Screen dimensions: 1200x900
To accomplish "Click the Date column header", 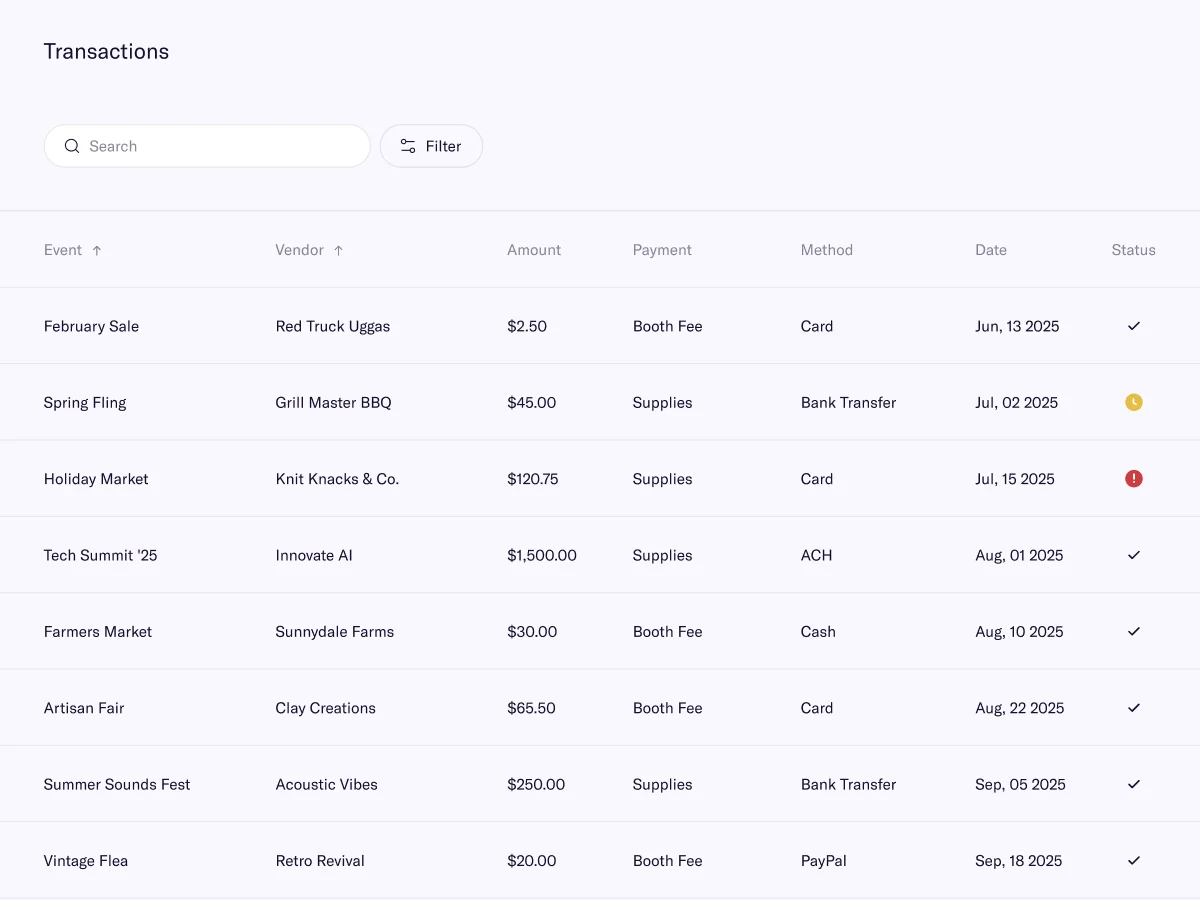I will pos(991,250).
